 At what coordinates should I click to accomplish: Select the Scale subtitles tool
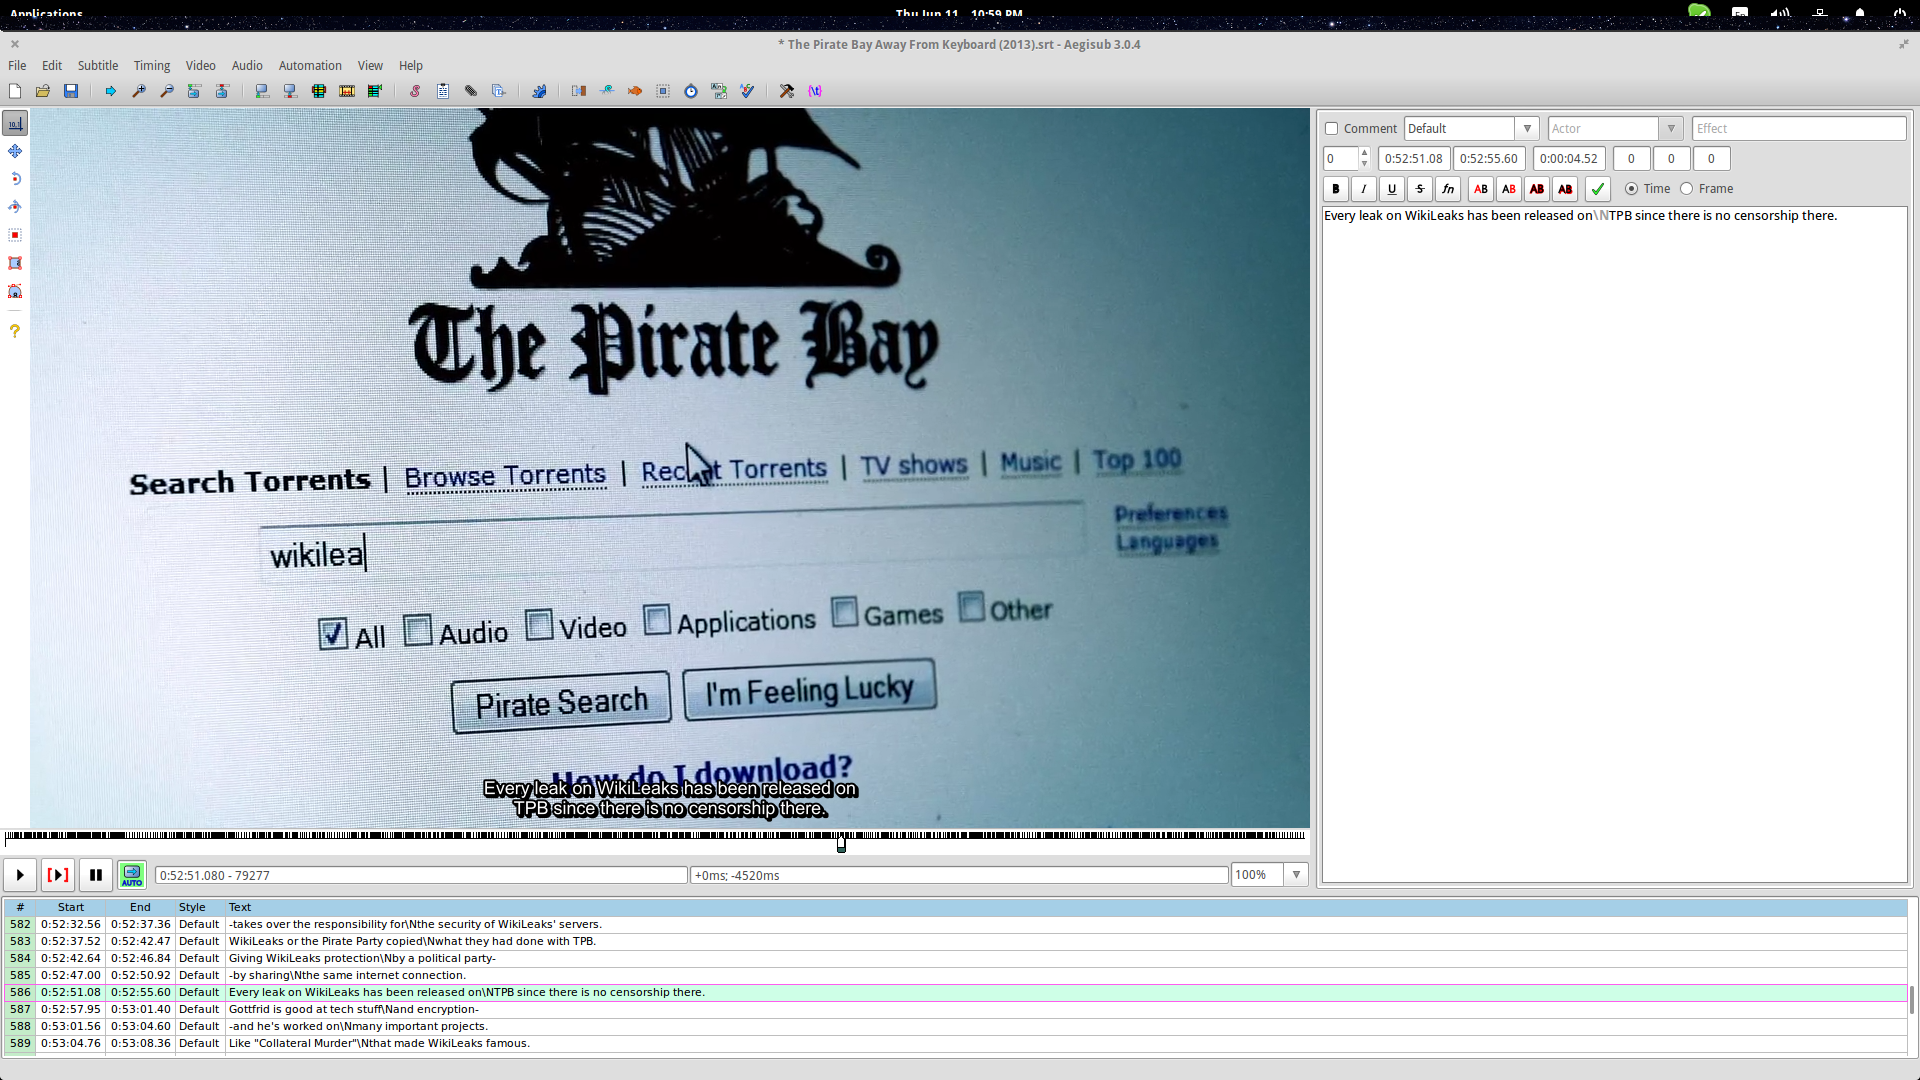click(15, 235)
